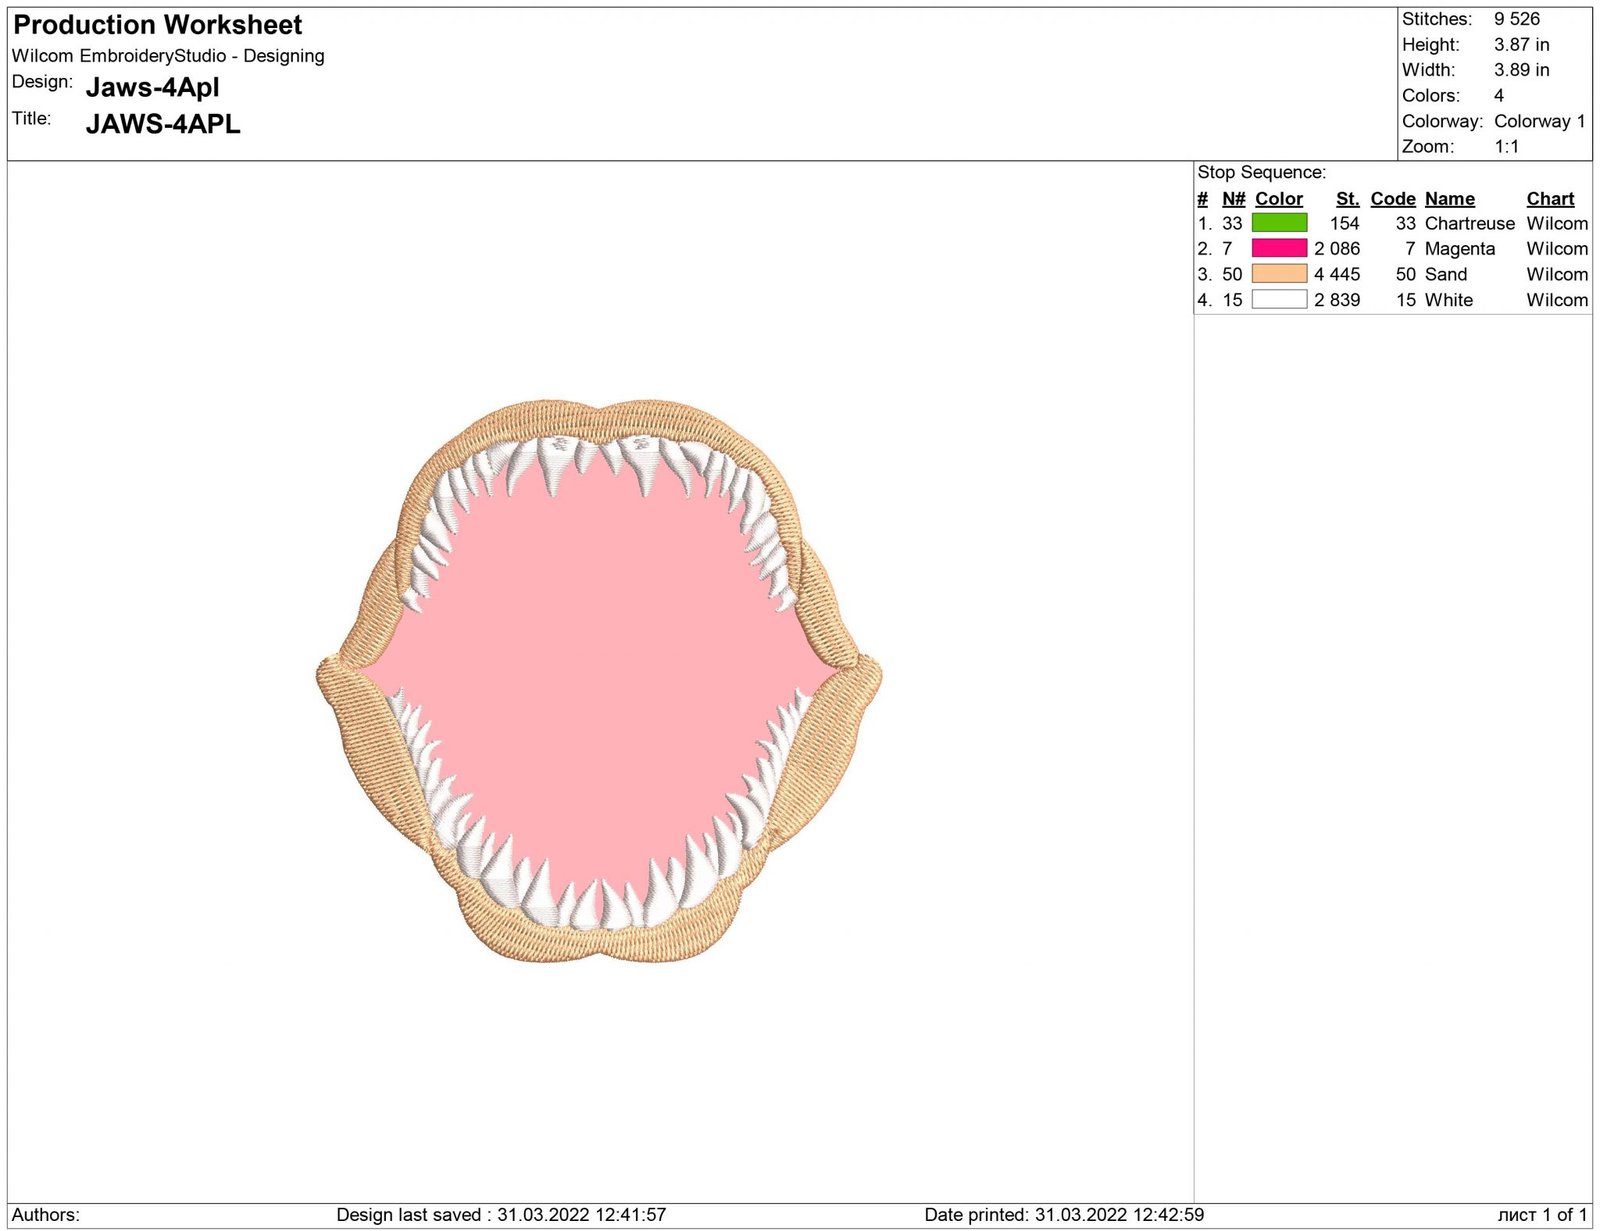Viewport: 1600px width, 1231px height.
Task: Click the Design last saved timestamp
Action: pyautogui.click(x=503, y=1214)
